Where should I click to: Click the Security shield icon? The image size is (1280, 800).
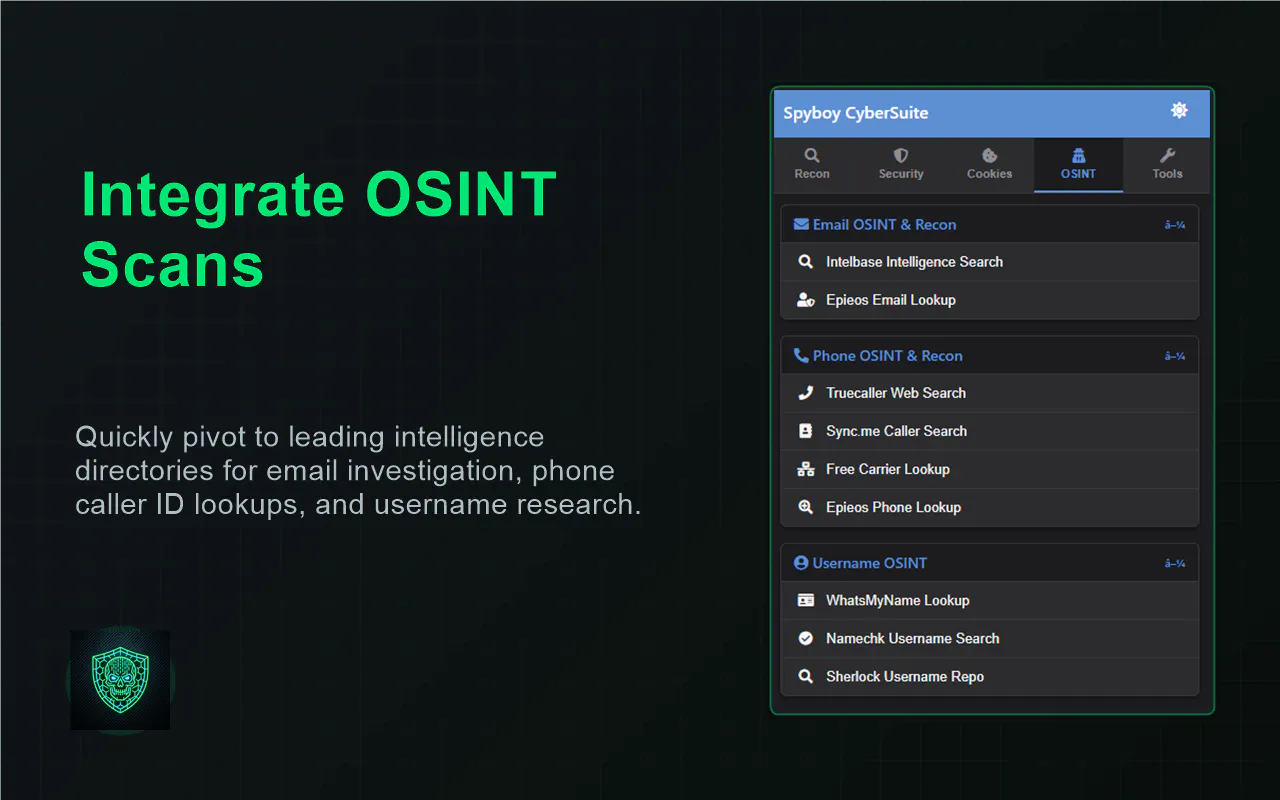[x=901, y=155]
